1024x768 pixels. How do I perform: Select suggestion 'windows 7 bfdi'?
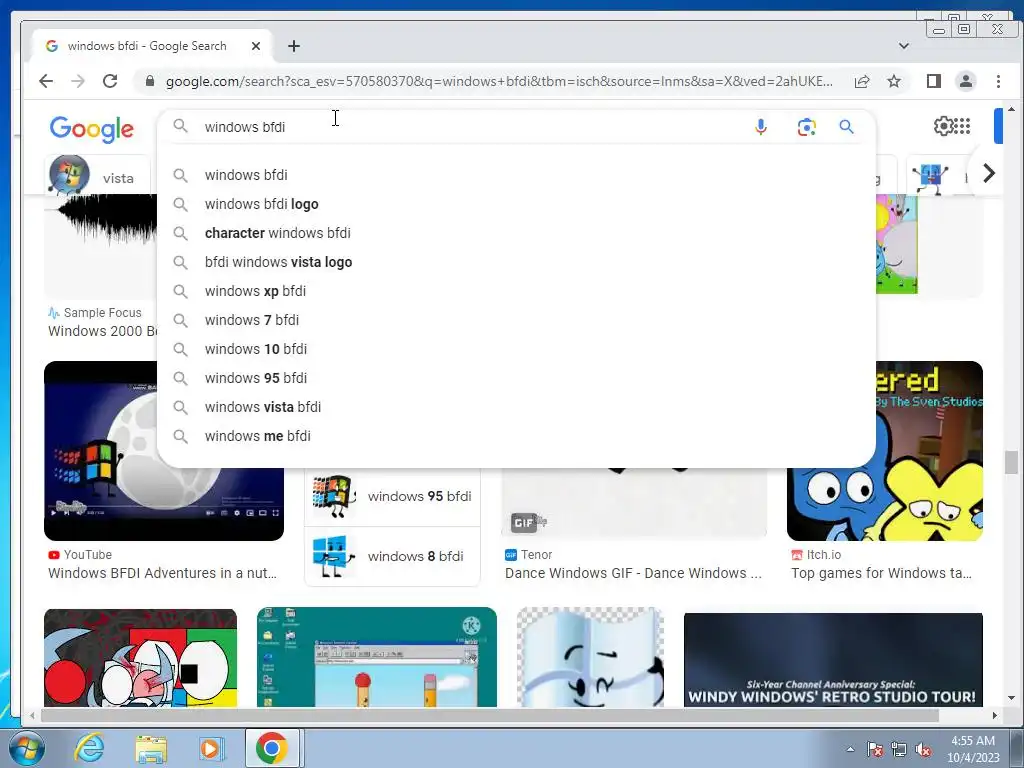pos(516,320)
